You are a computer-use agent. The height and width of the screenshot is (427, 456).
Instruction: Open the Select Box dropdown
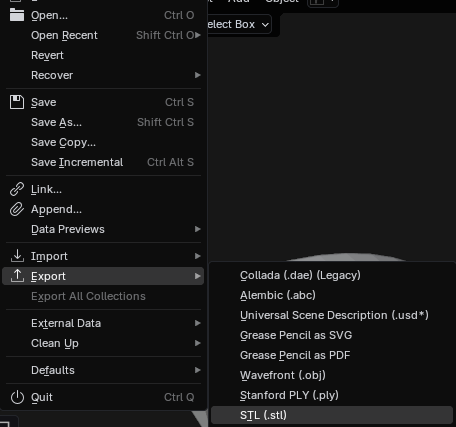[238, 24]
